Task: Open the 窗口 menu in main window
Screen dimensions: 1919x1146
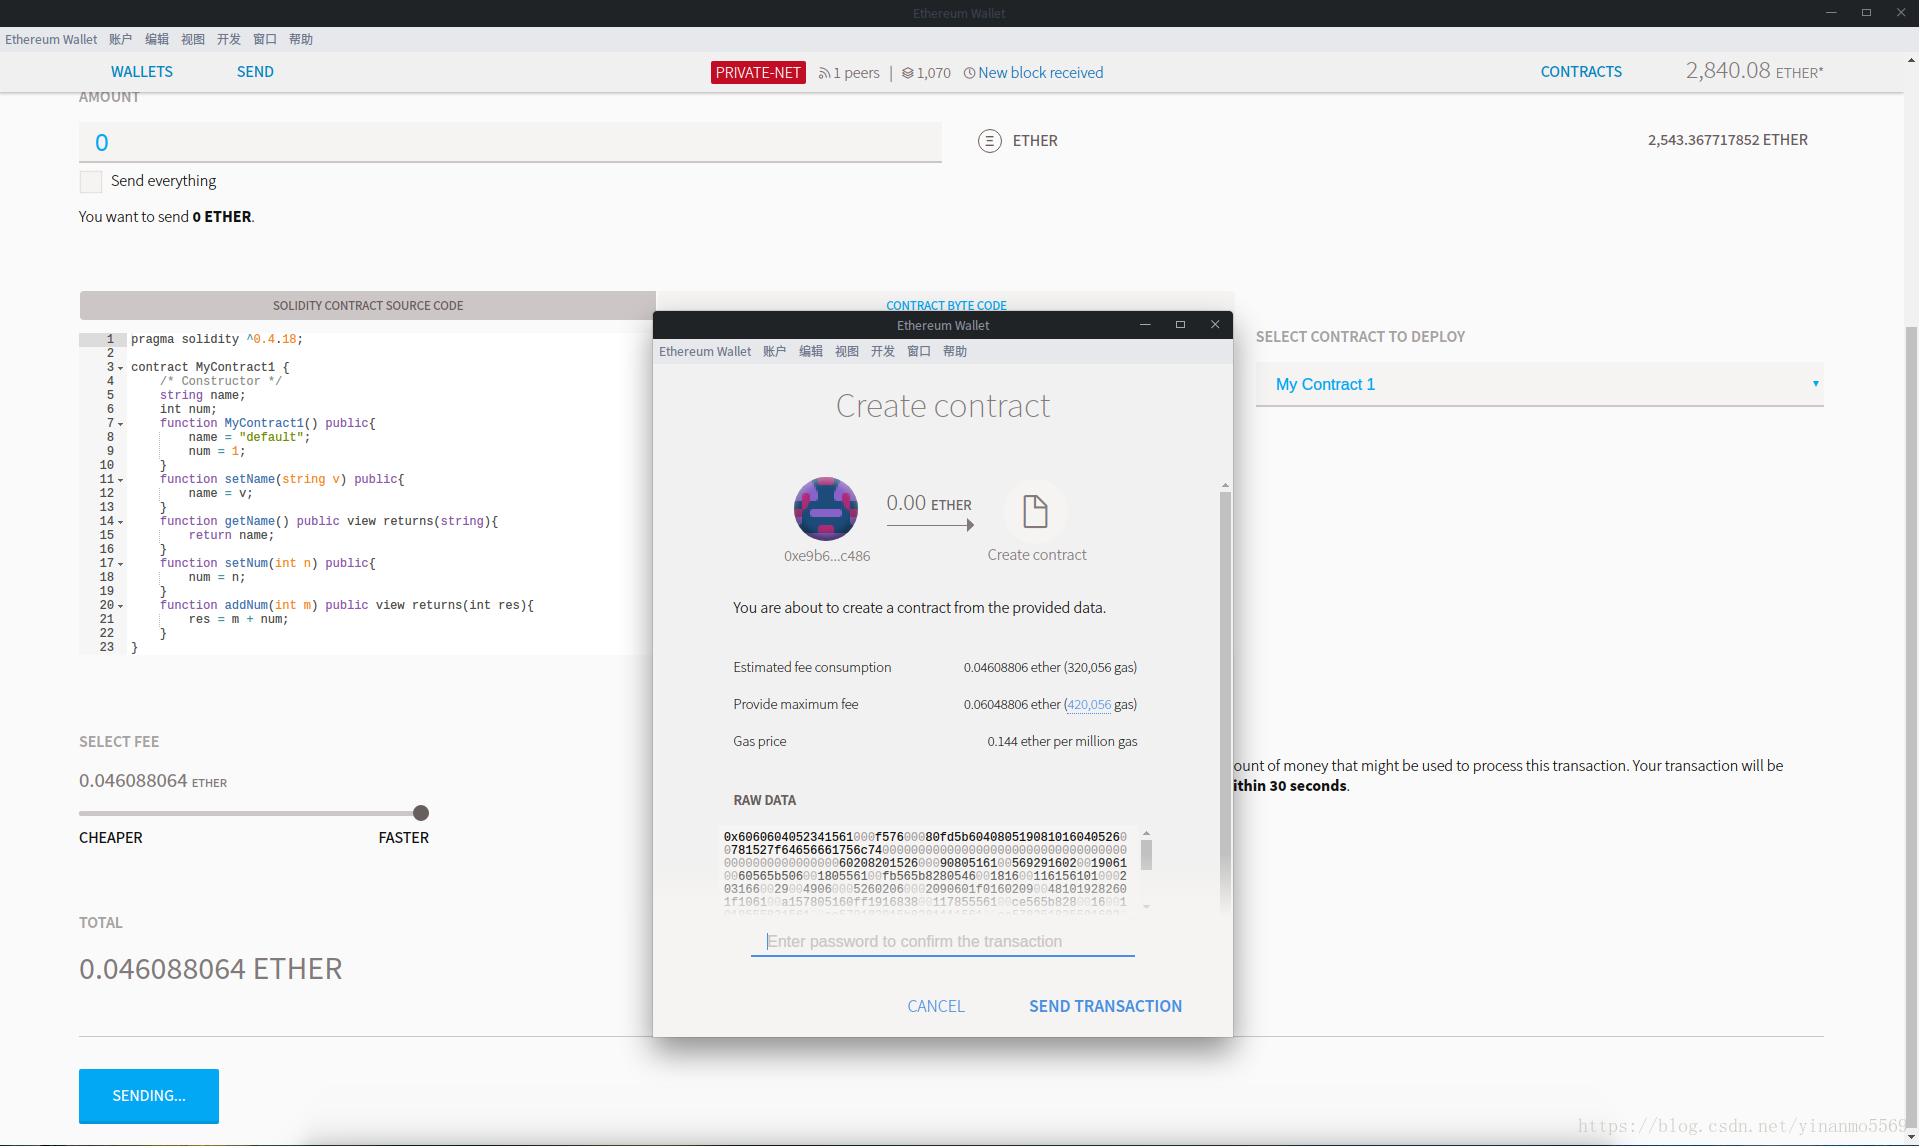Action: click(x=265, y=39)
